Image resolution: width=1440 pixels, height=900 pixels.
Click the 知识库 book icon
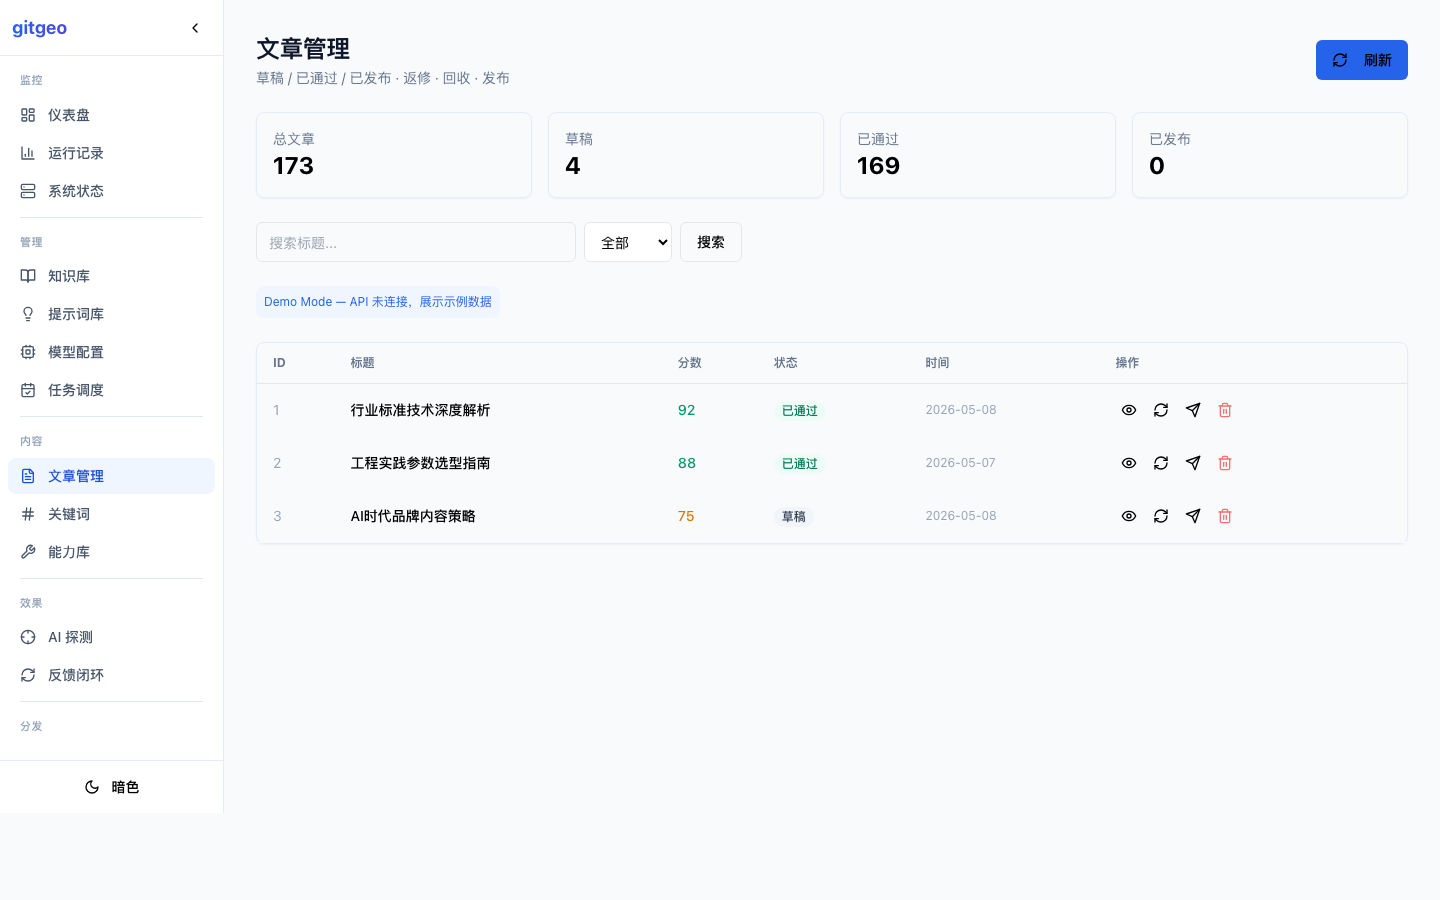28,276
